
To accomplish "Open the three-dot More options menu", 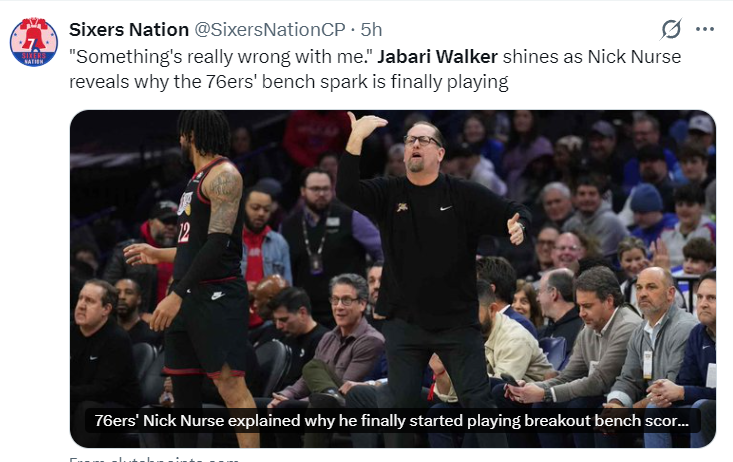I will 705,28.
